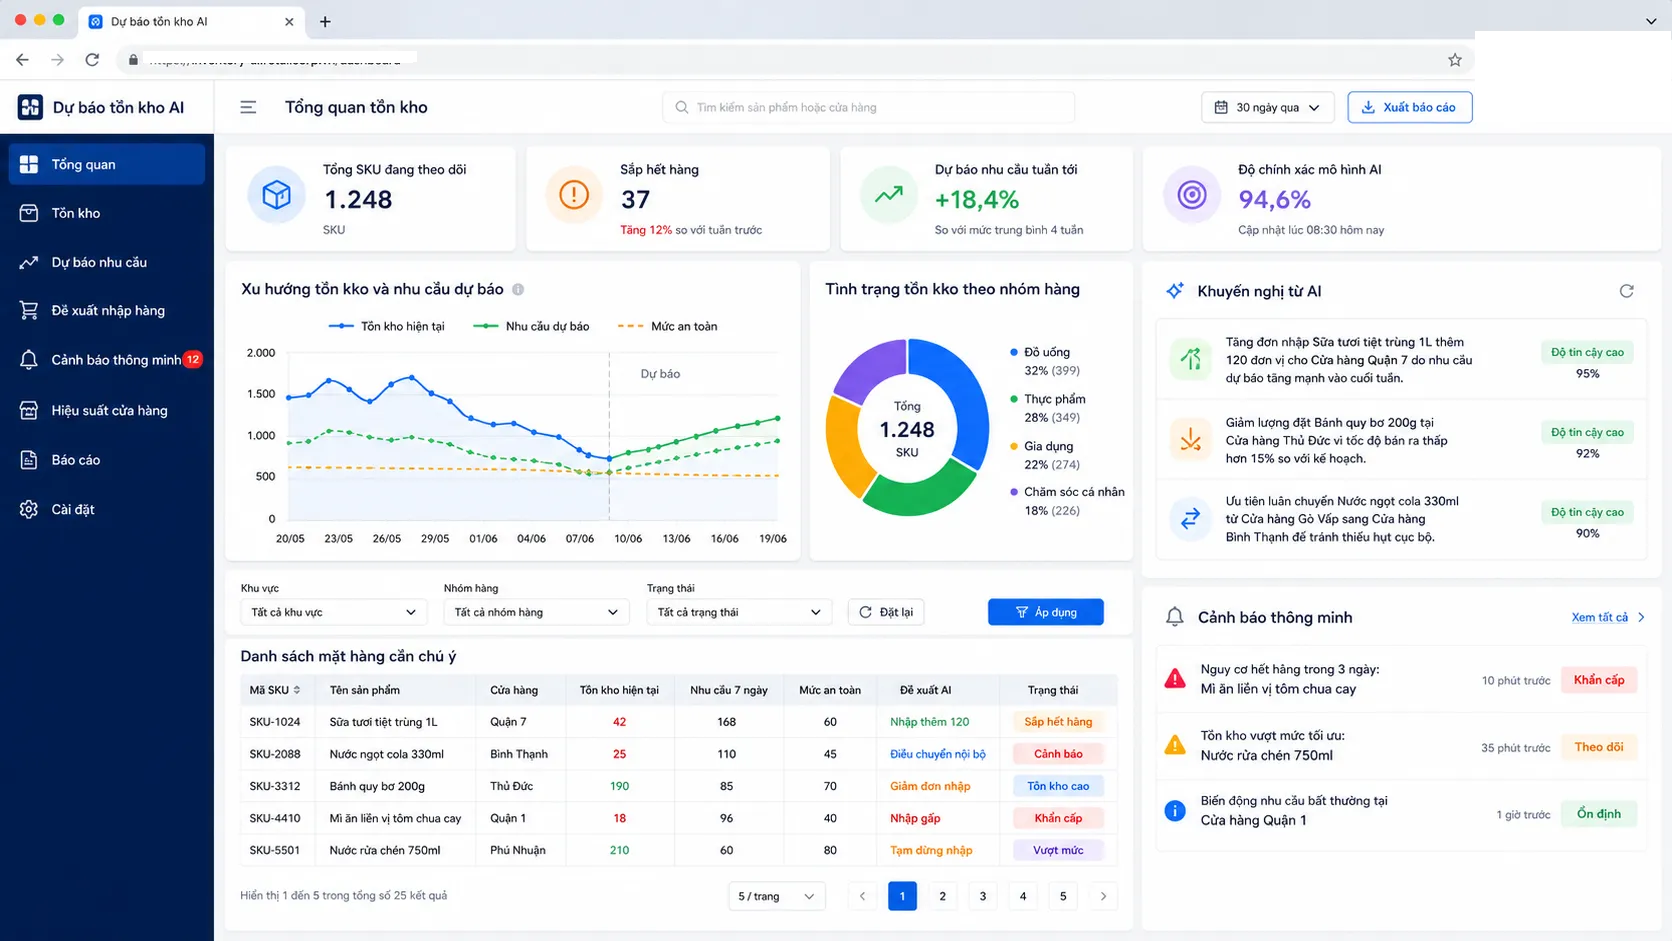Image resolution: width=1672 pixels, height=941 pixels.
Task: Click the blue info icon for Biến động nhu cầu alert
Action: 1175,811
